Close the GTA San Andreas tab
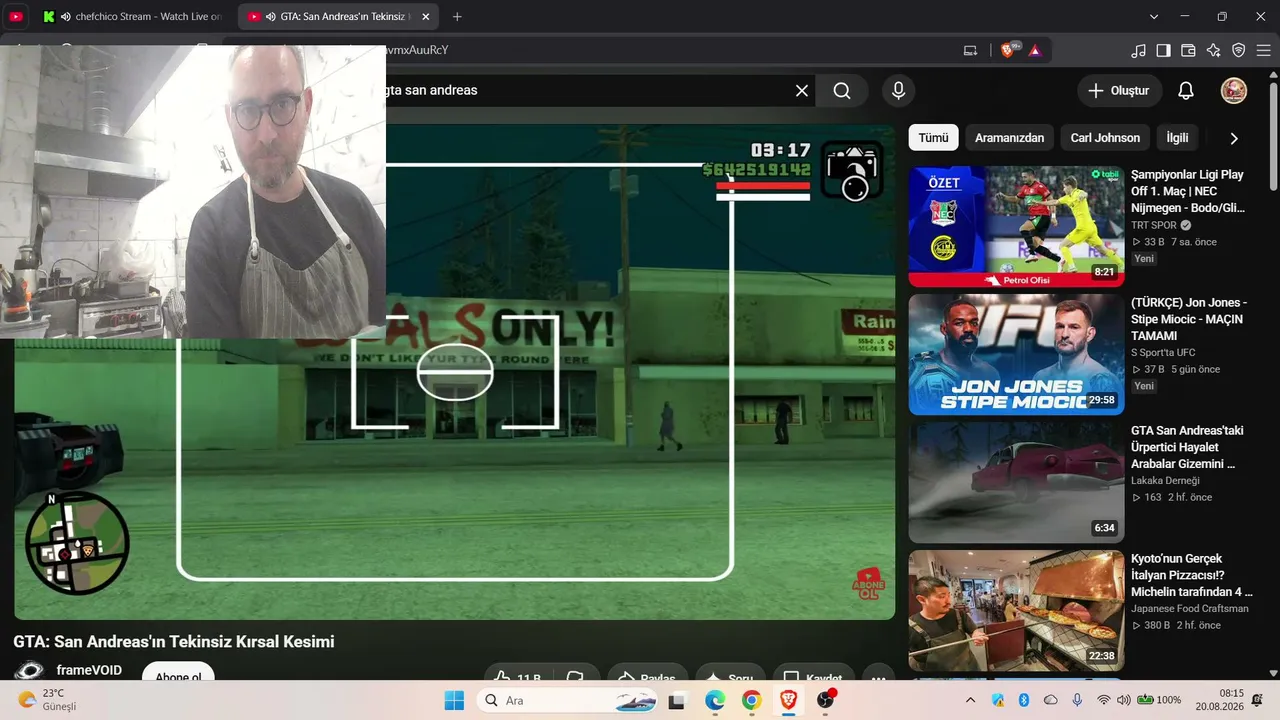This screenshot has height=720, width=1280. tap(426, 17)
